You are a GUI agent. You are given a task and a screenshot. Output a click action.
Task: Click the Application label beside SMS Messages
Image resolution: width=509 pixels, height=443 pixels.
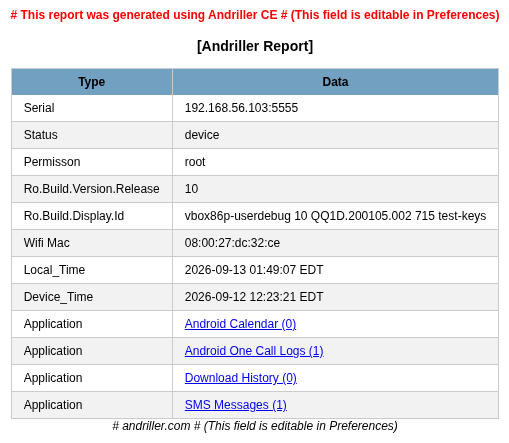tap(53, 405)
